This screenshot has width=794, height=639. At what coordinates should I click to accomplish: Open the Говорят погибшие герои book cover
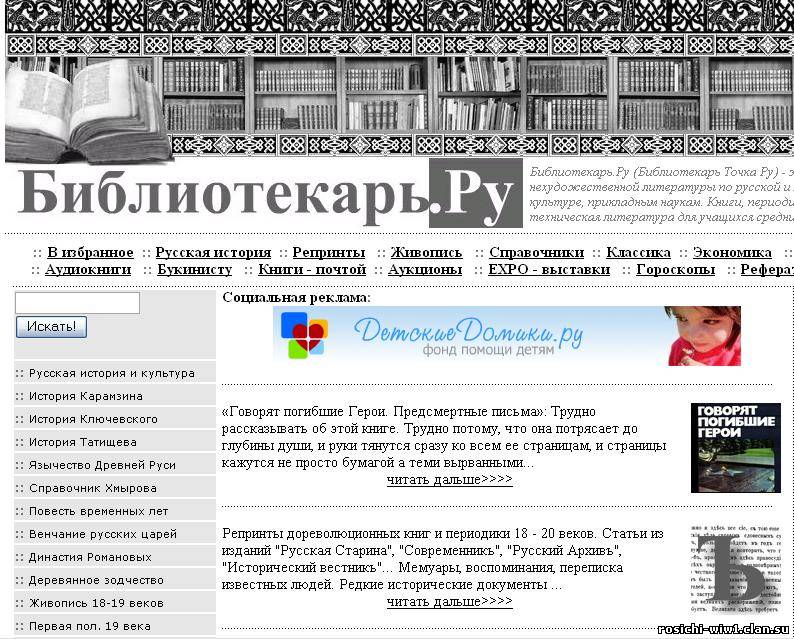[x=736, y=448]
